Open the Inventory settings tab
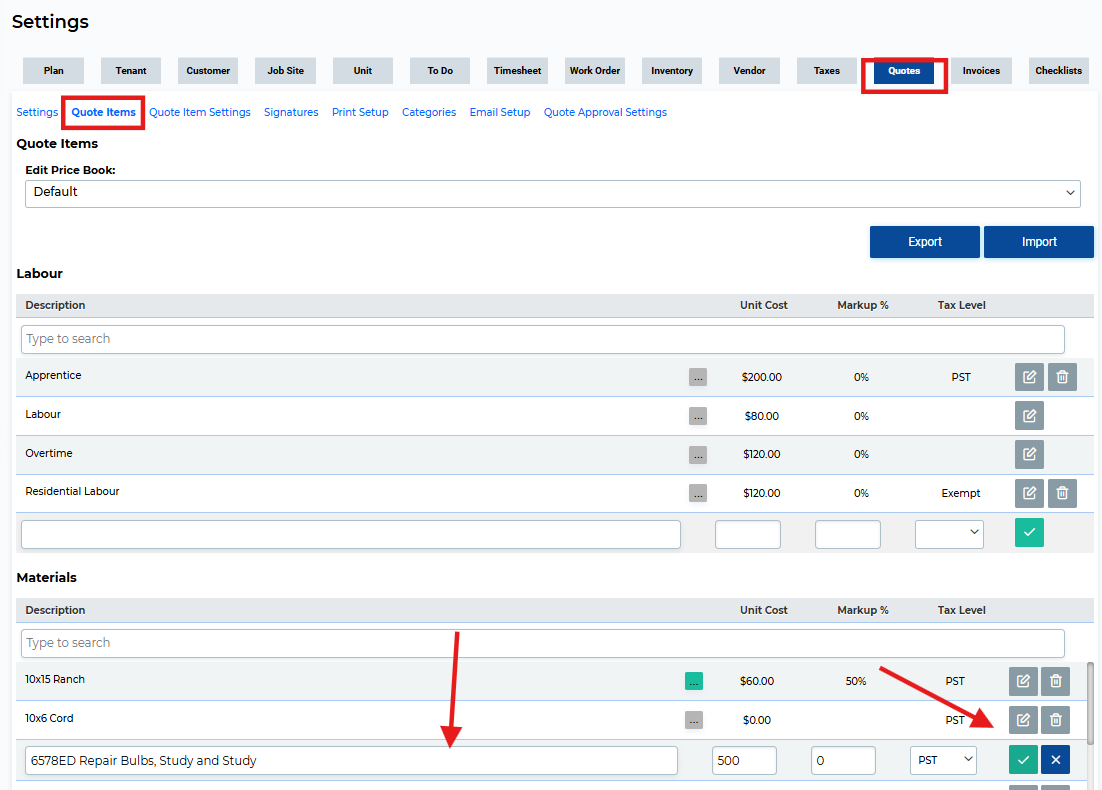The height and width of the screenshot is (790, 1102). (x=672, y=71)
